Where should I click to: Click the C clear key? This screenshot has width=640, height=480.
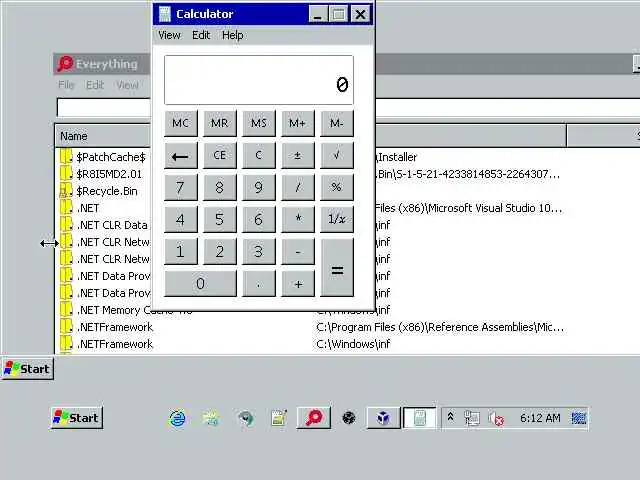click(x=259, y=156)
